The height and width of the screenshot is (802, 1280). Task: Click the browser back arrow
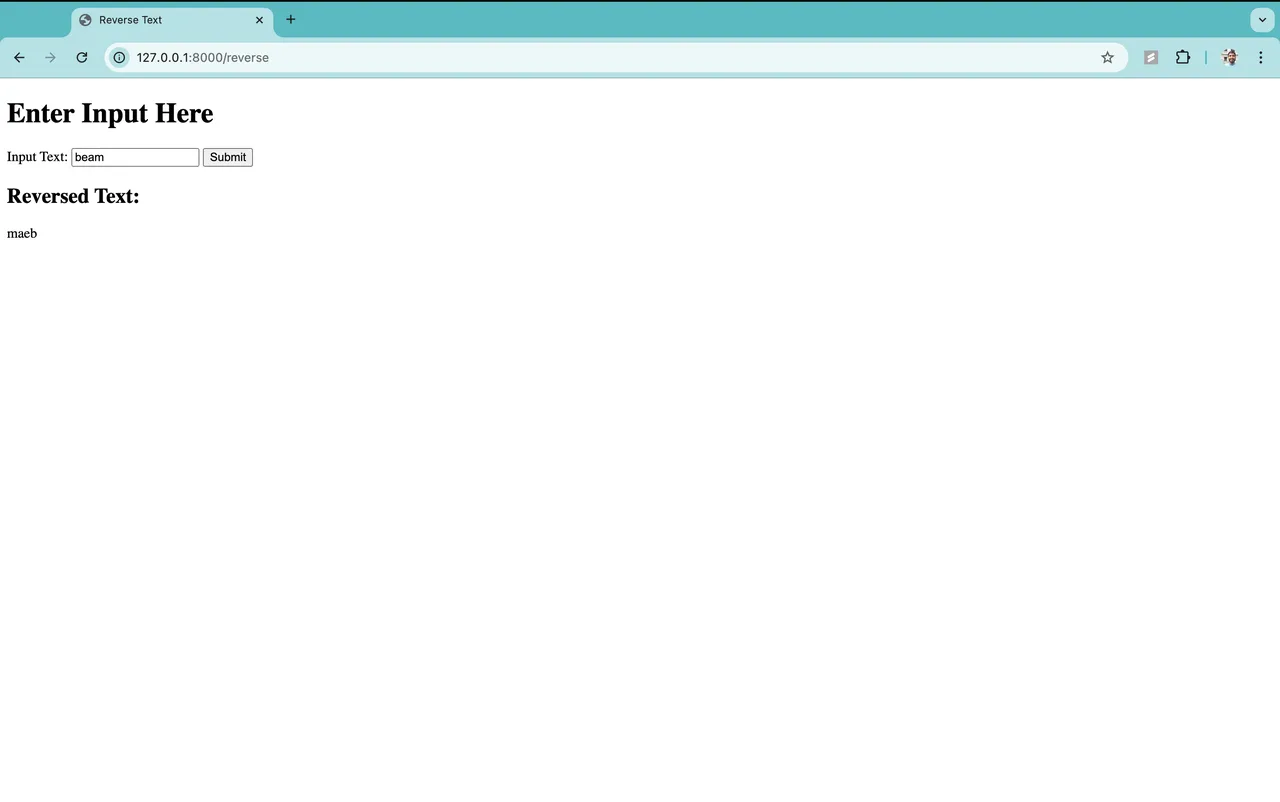point(19,58)
